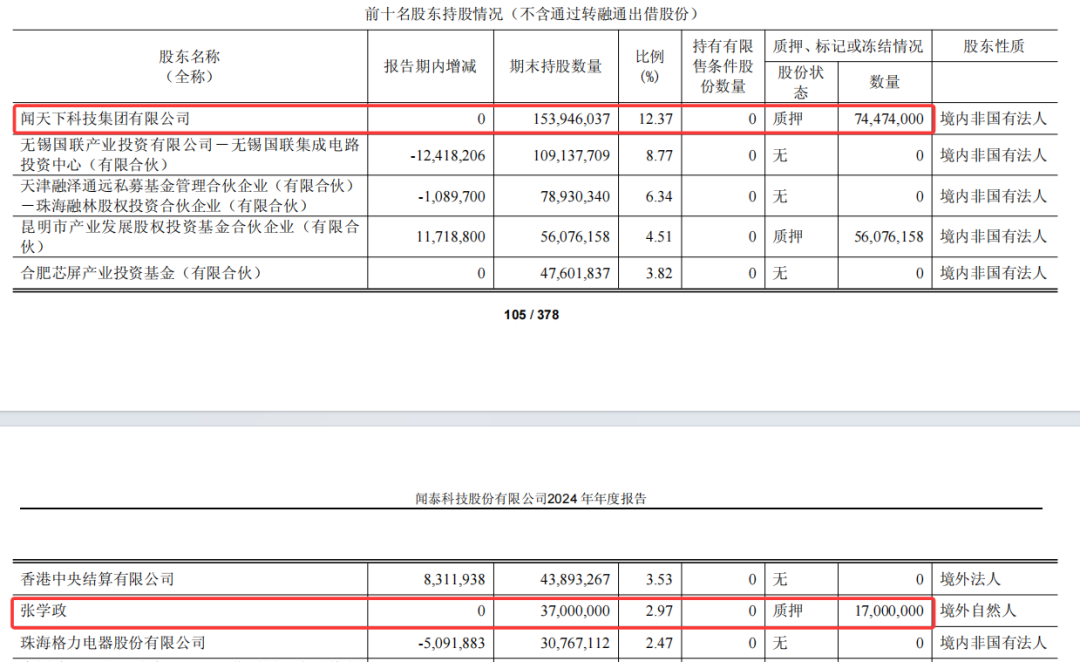Click the 股东性质 column header

[x=994, y=46]
